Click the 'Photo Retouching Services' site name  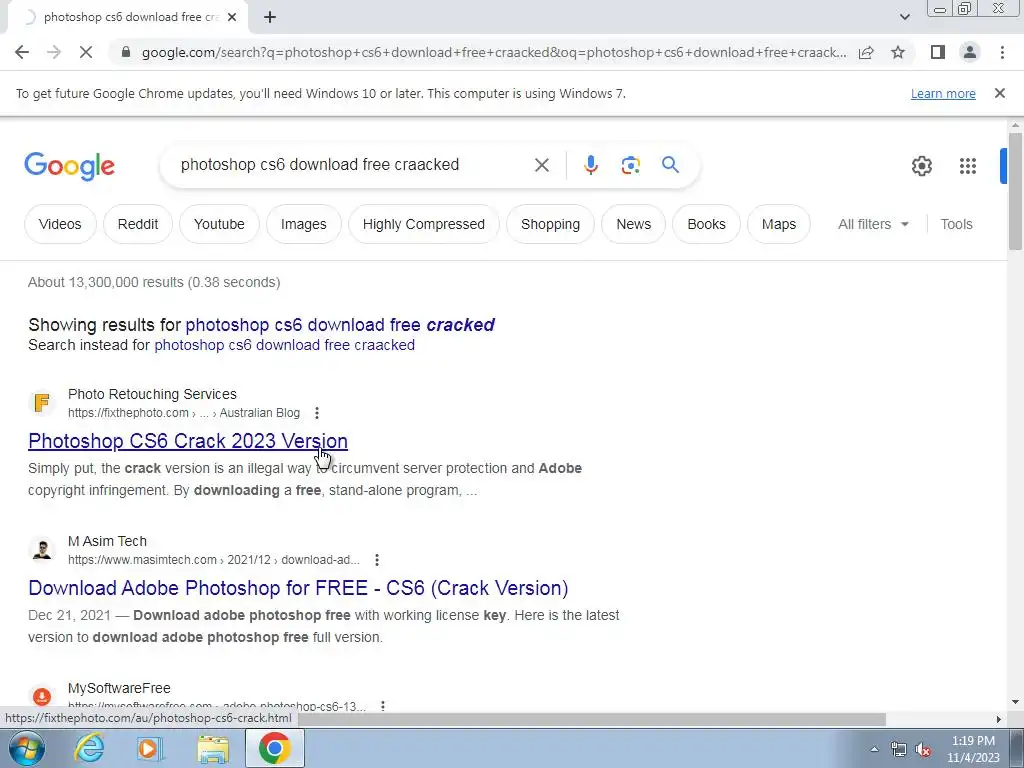tap(152, 394)
